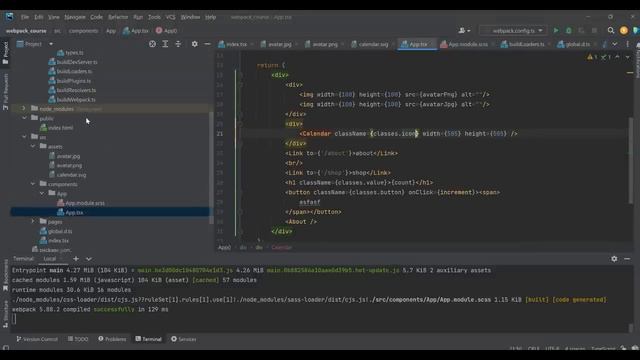Open Project panel gear options

[195, 44]
